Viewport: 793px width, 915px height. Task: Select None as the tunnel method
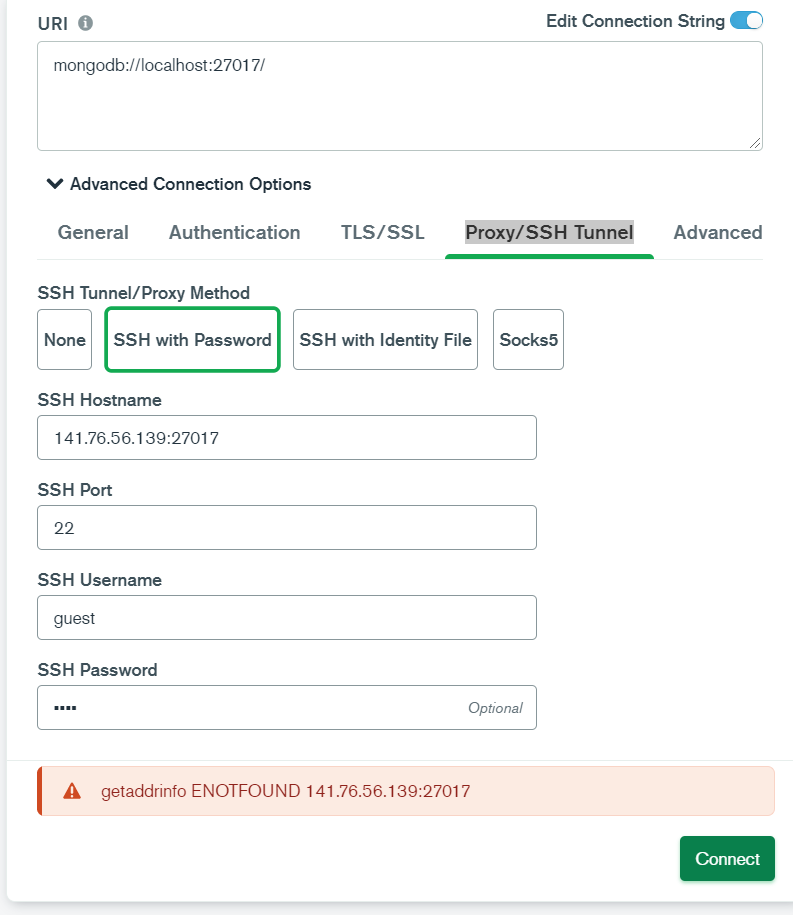[x=65, y=340]
